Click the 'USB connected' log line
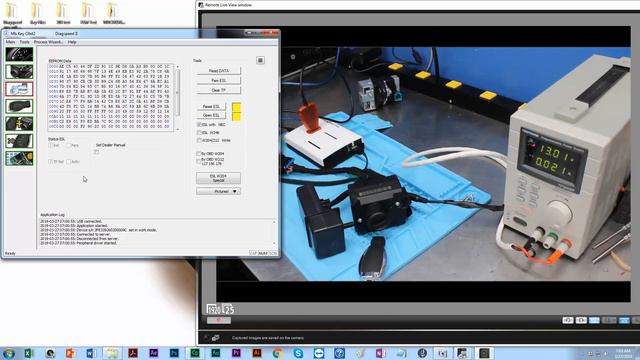The image size is (640, 360). coord(71,221)
